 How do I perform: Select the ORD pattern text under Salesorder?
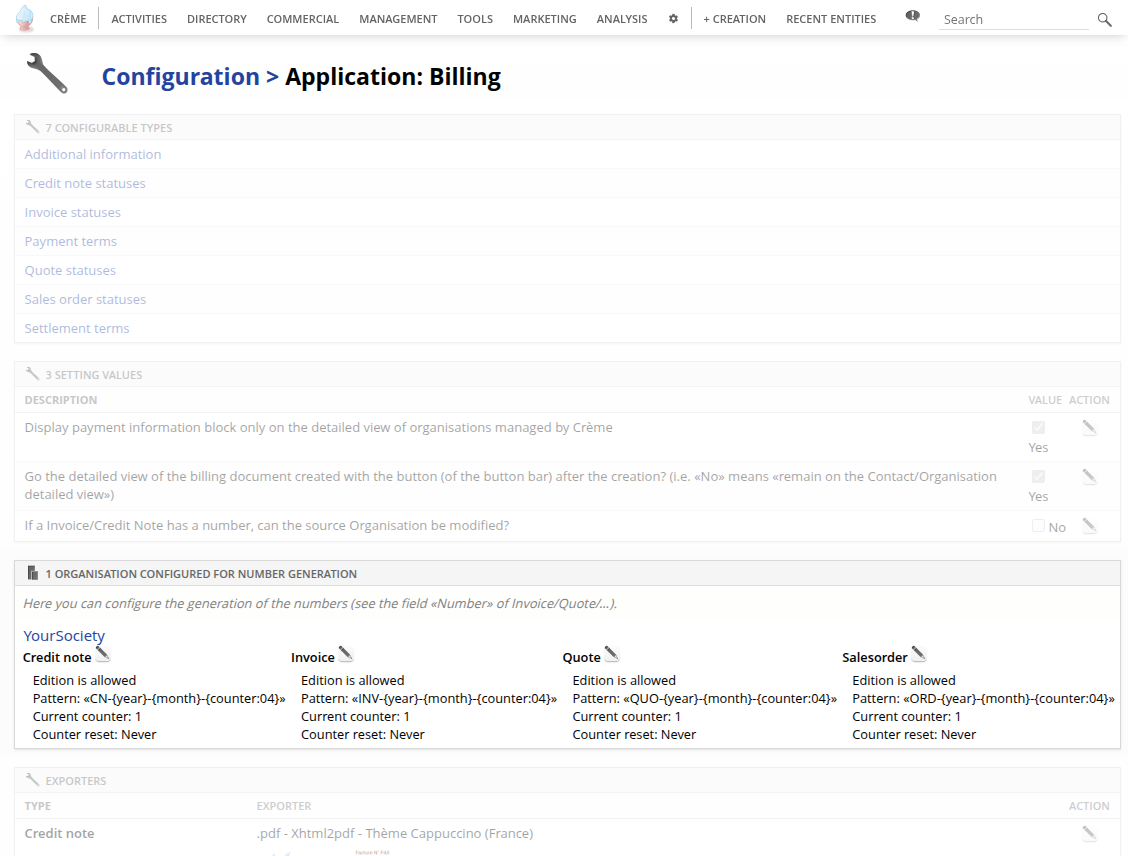point(983,698)
